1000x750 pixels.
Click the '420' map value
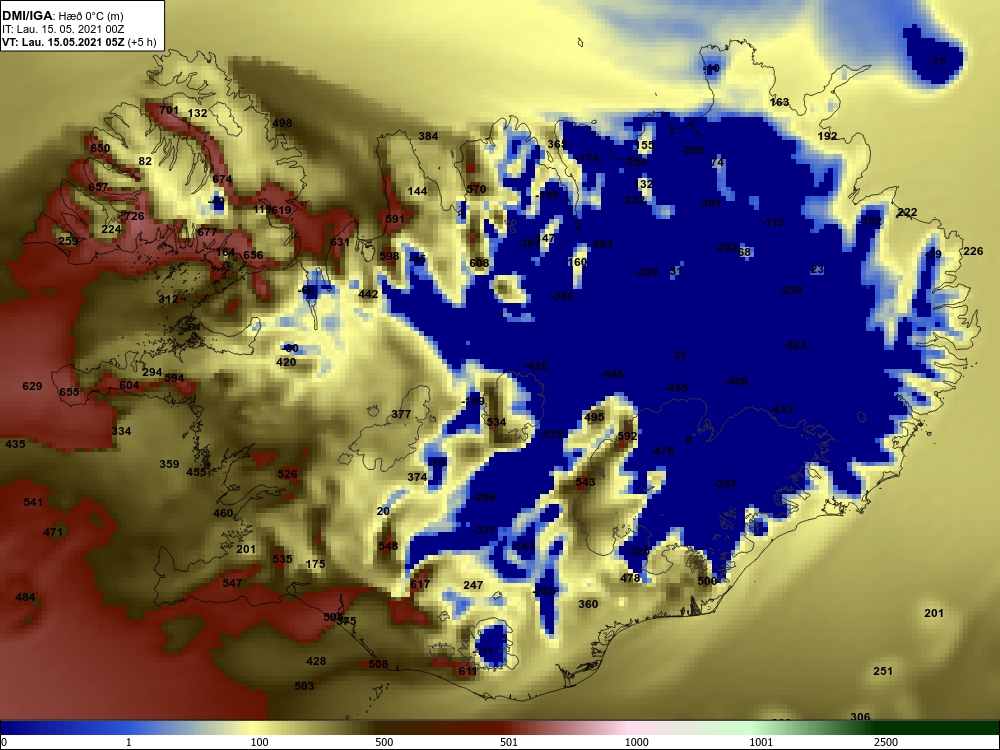pos(286,362)
